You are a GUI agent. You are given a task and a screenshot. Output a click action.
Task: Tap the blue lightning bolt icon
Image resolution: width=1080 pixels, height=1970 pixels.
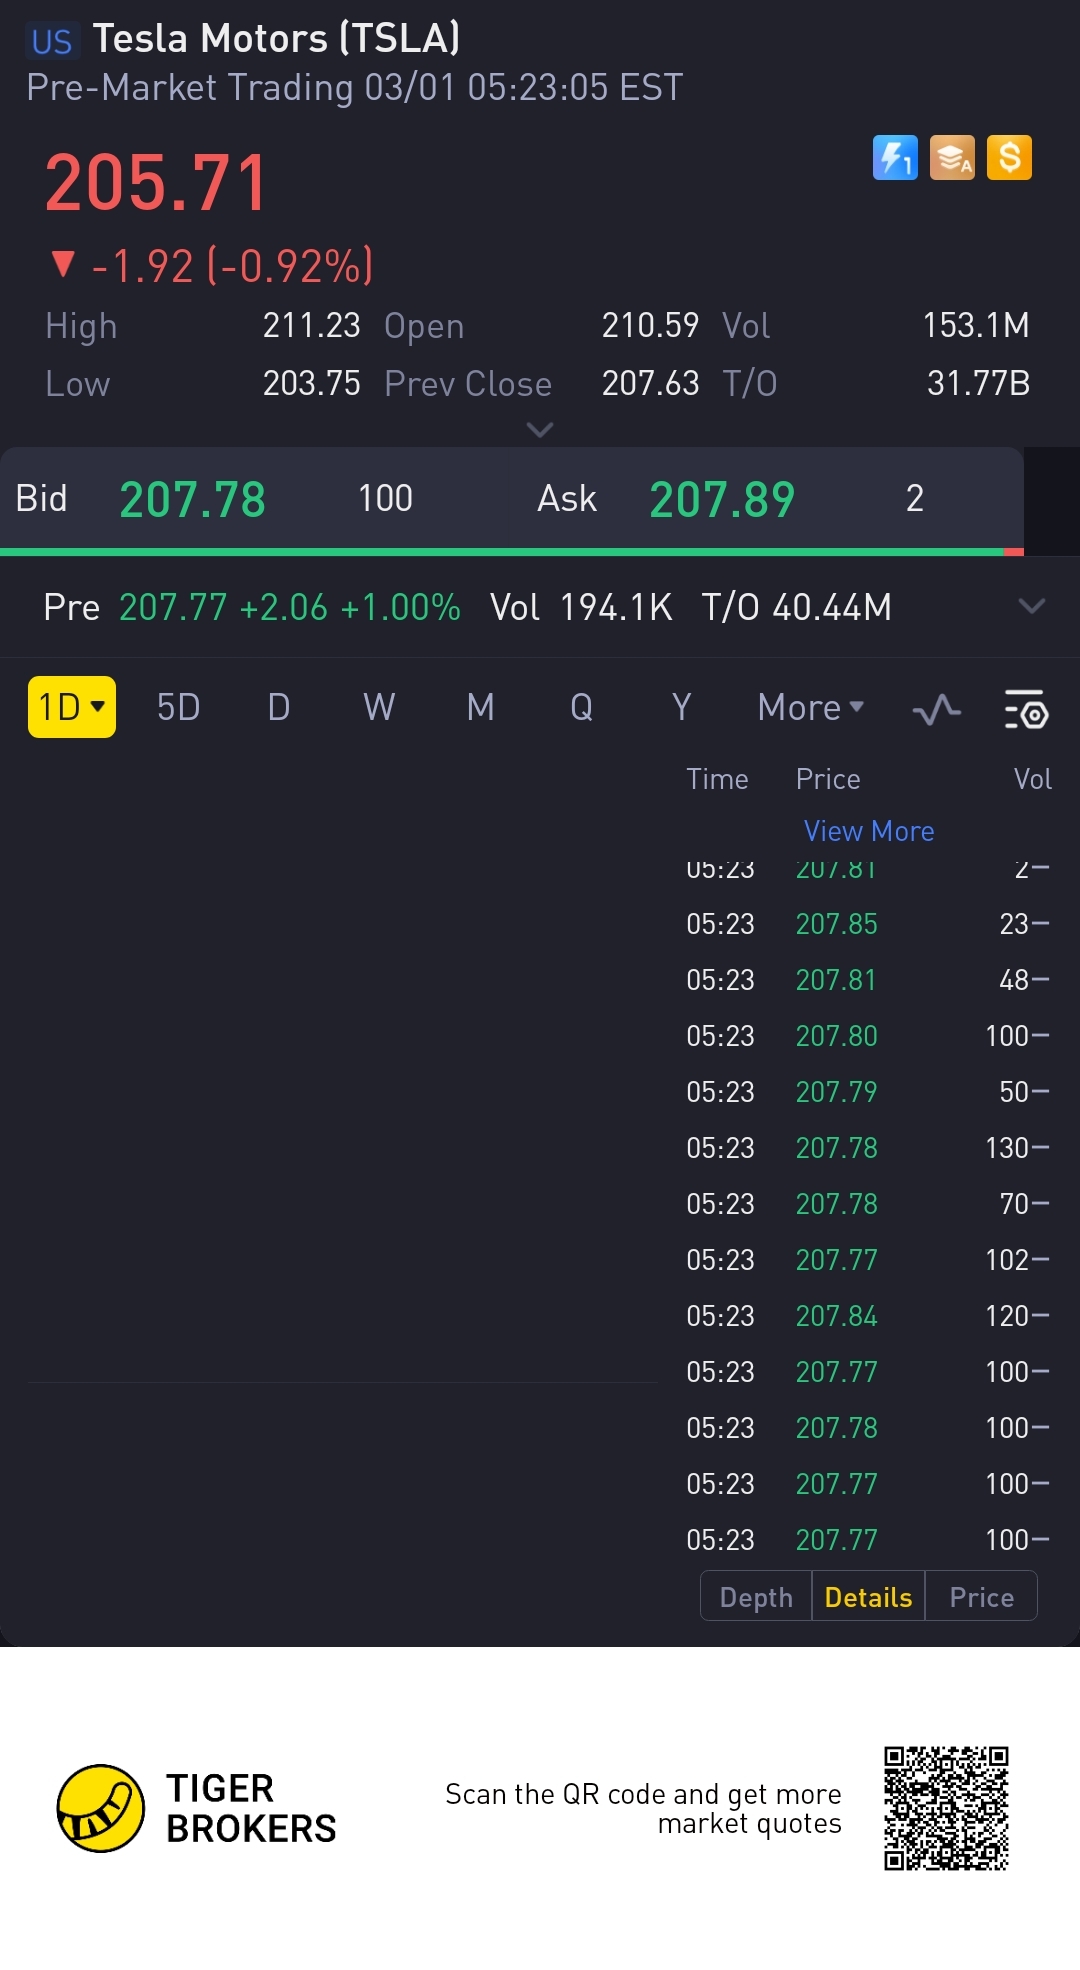point(895,158)
